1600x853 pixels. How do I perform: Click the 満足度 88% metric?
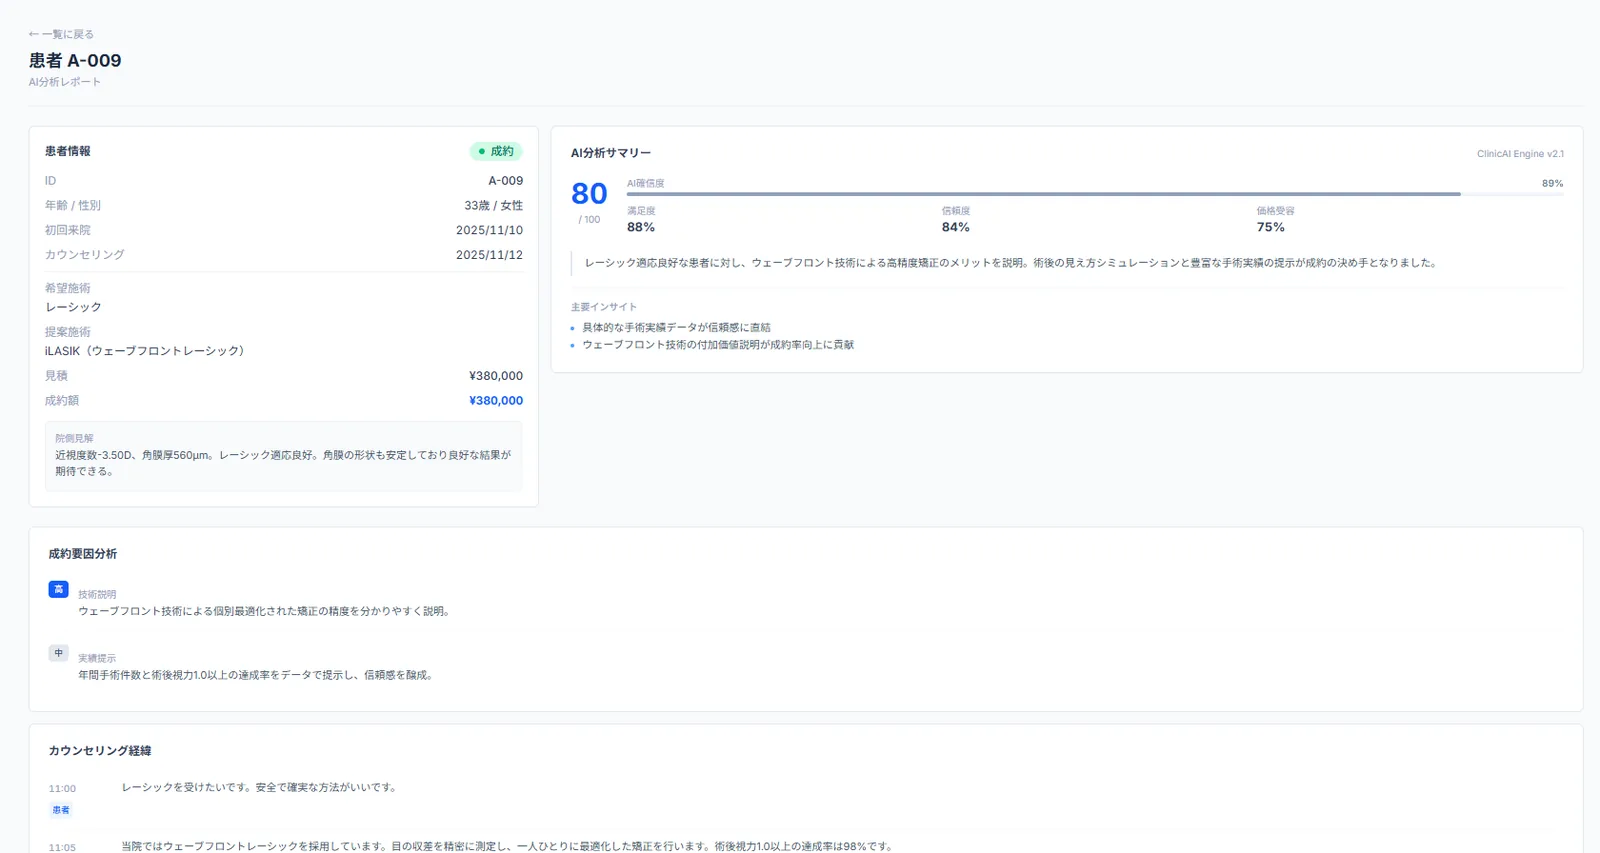point(641,220)
